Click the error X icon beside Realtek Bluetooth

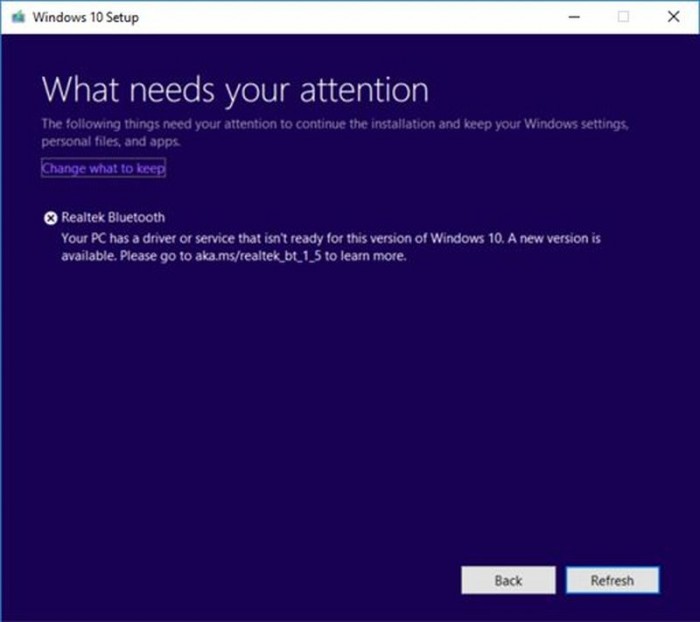pyautogui.click(x=50, y=218)
